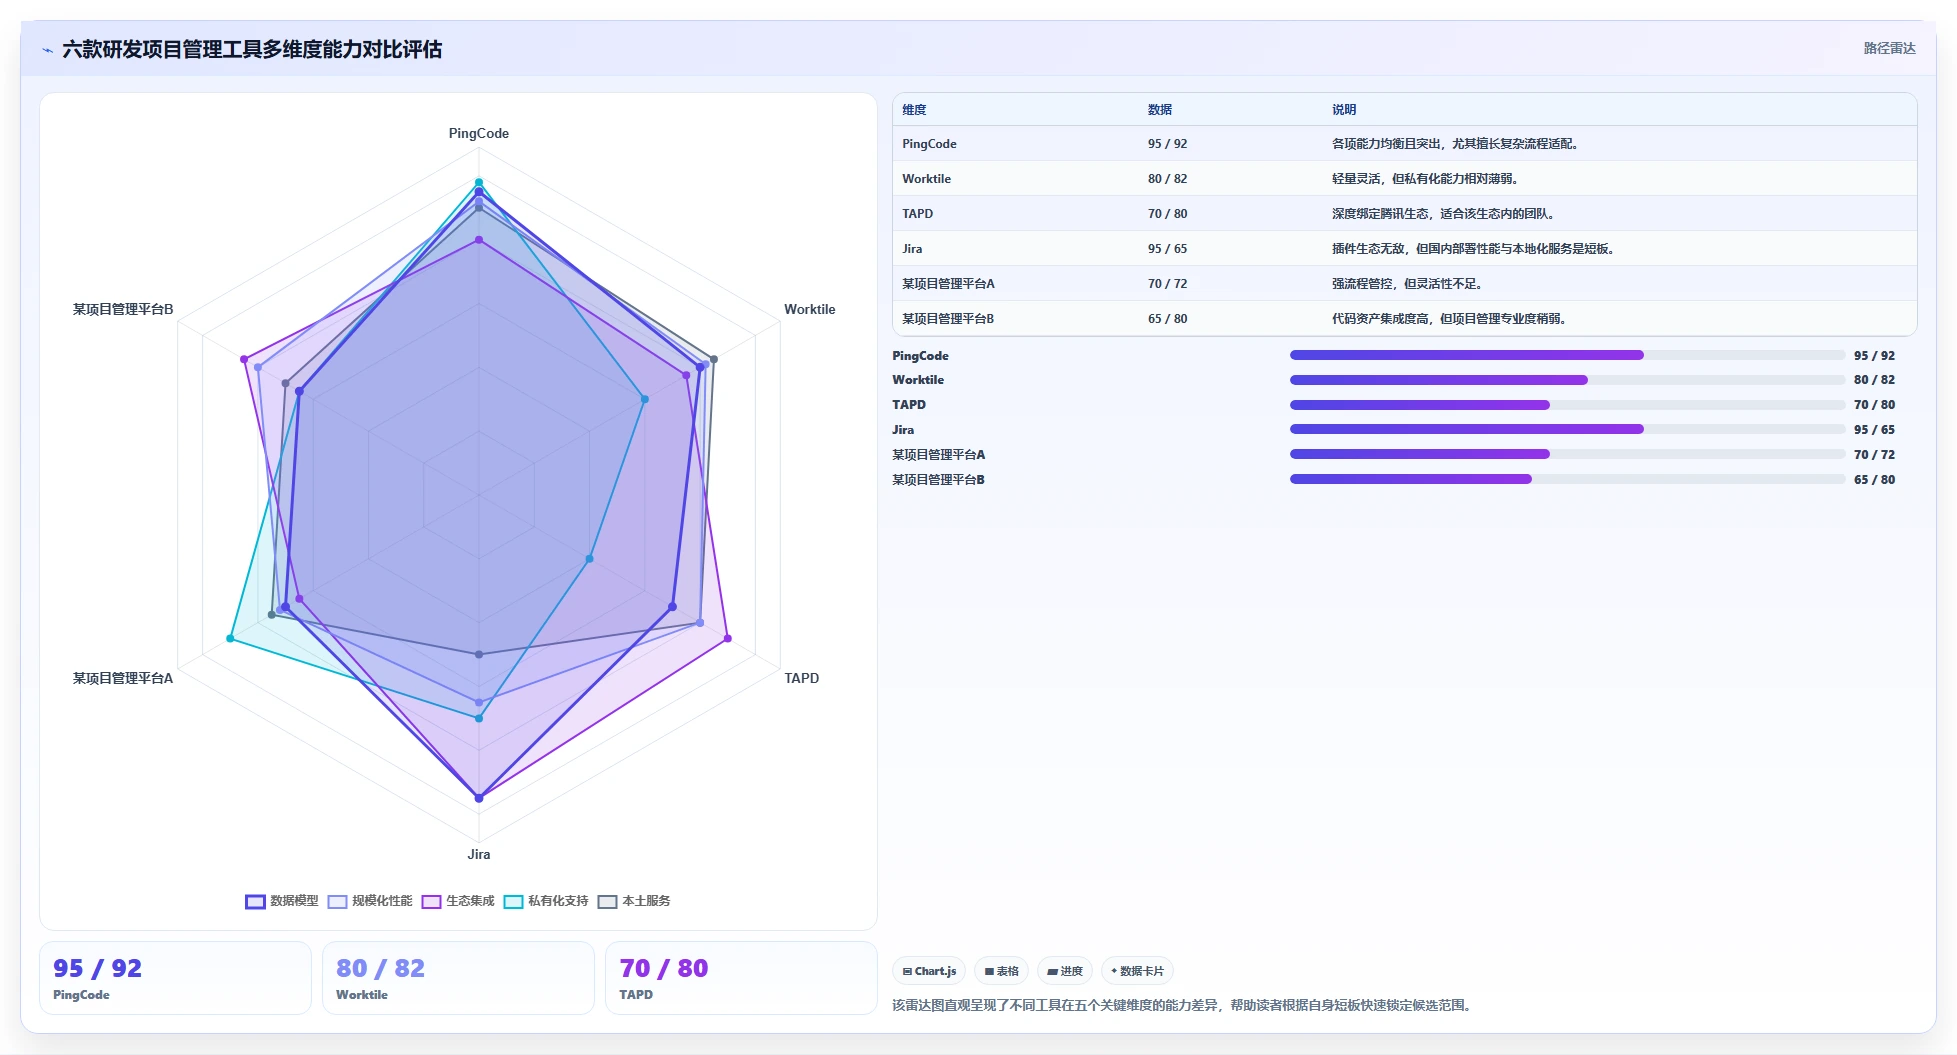Screen dimensions: 1957x1055
Task: Click teal data point on 某项目管理平台A axis
Action: coord(230,638)
